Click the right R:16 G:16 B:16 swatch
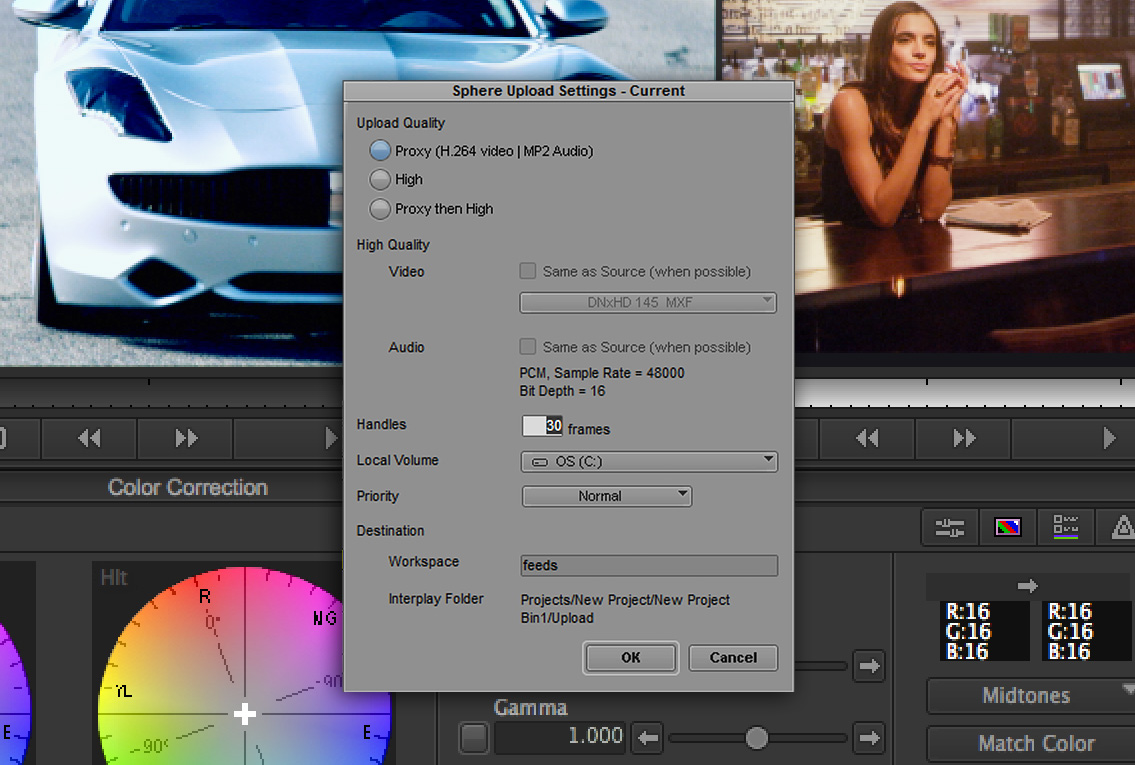The image size is (1135, 765). coord(1086,631)
